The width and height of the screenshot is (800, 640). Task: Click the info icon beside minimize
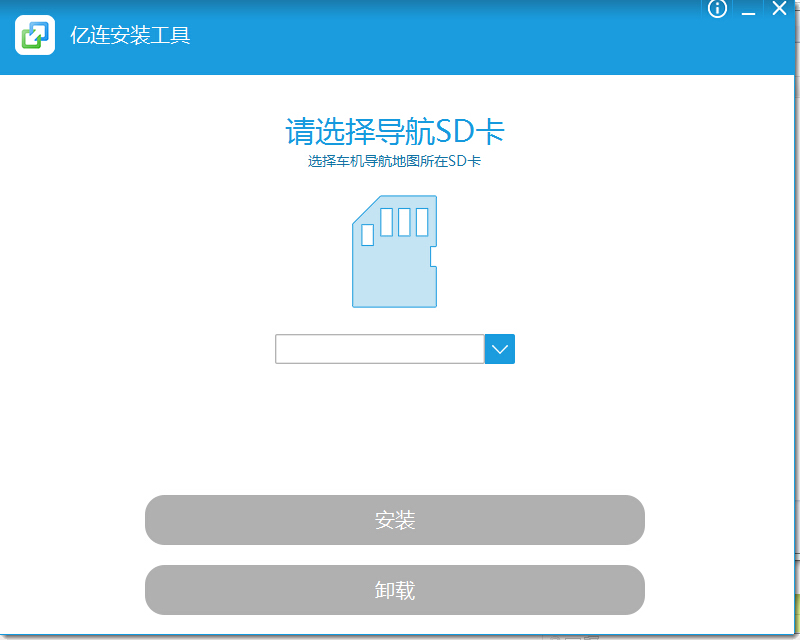(716, 9)
